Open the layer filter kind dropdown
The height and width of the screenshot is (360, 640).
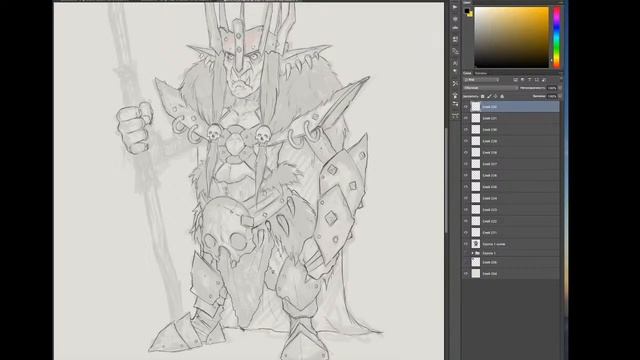pos(481,80)
